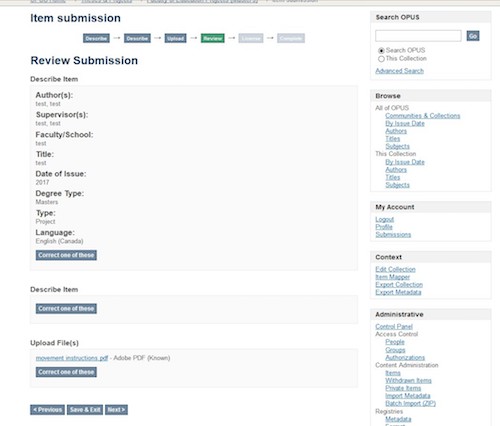Click Correct one of these under Language
Screen dimensions: 500x426
point(66,255)
